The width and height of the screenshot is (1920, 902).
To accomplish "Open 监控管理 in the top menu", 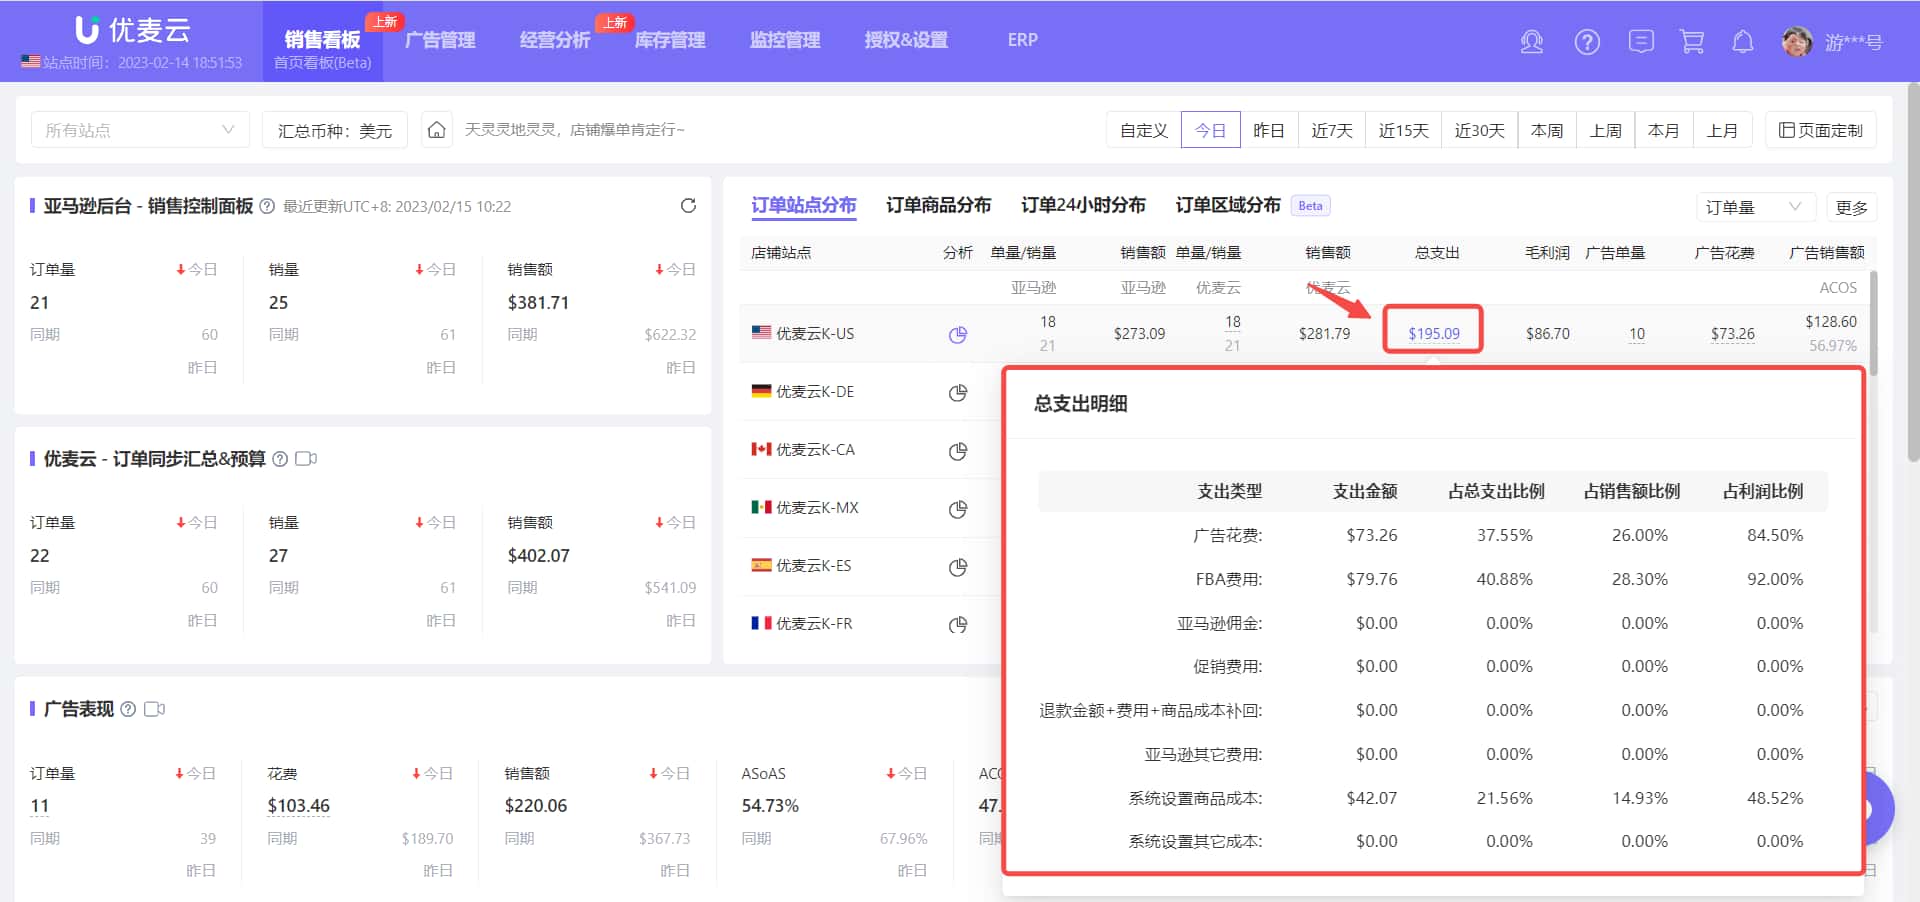I will coord(785,40).
